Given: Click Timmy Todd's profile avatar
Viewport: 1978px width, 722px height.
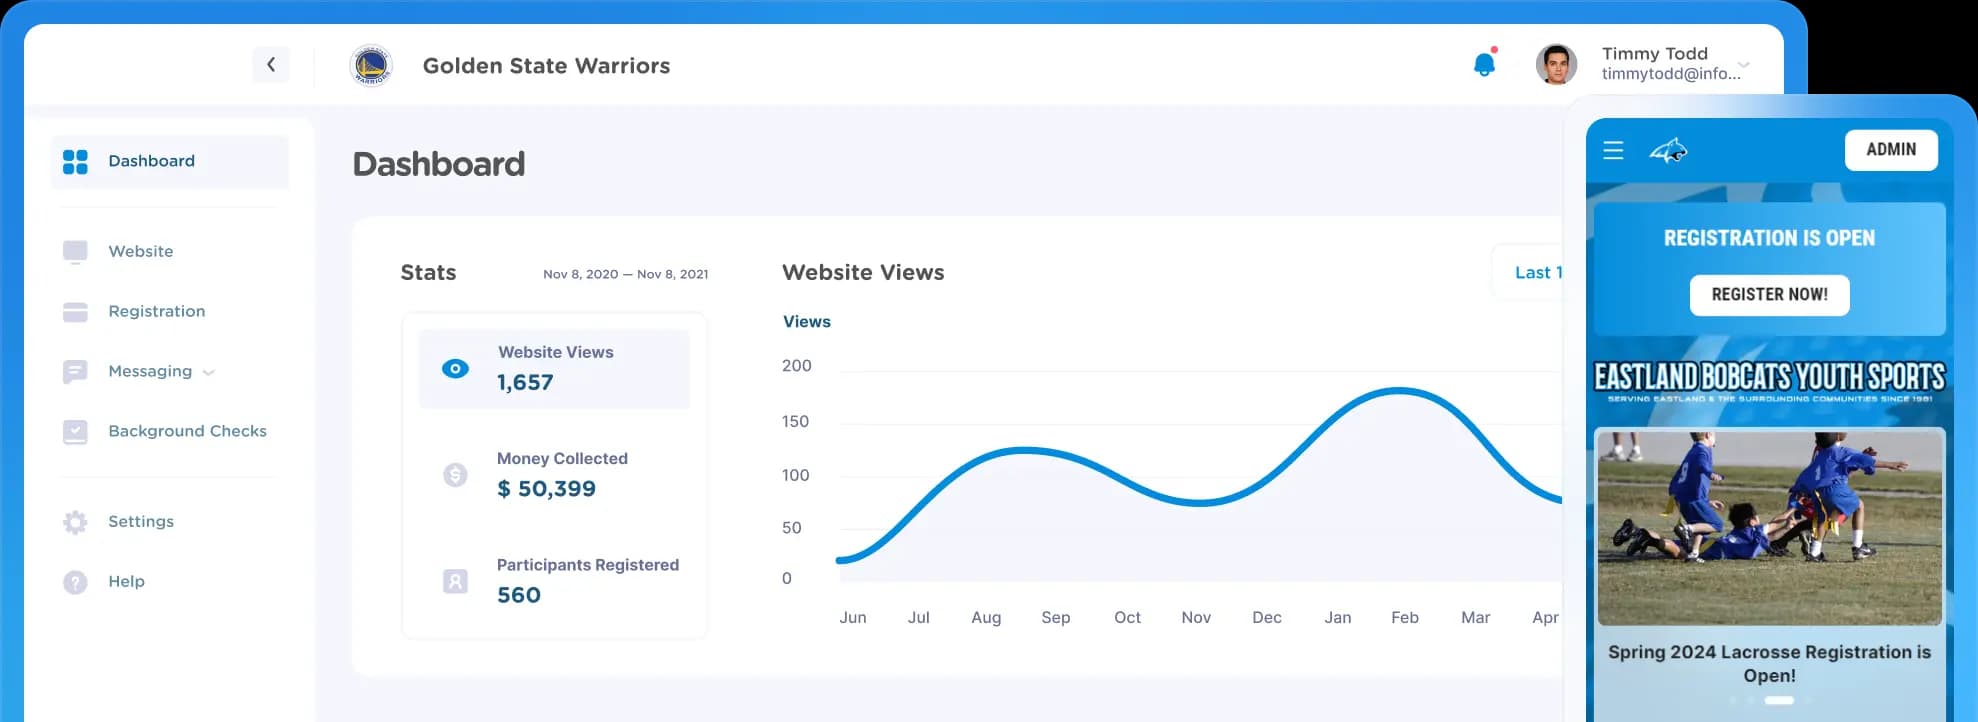Looking at the screenshot, I should point(1556,65).
